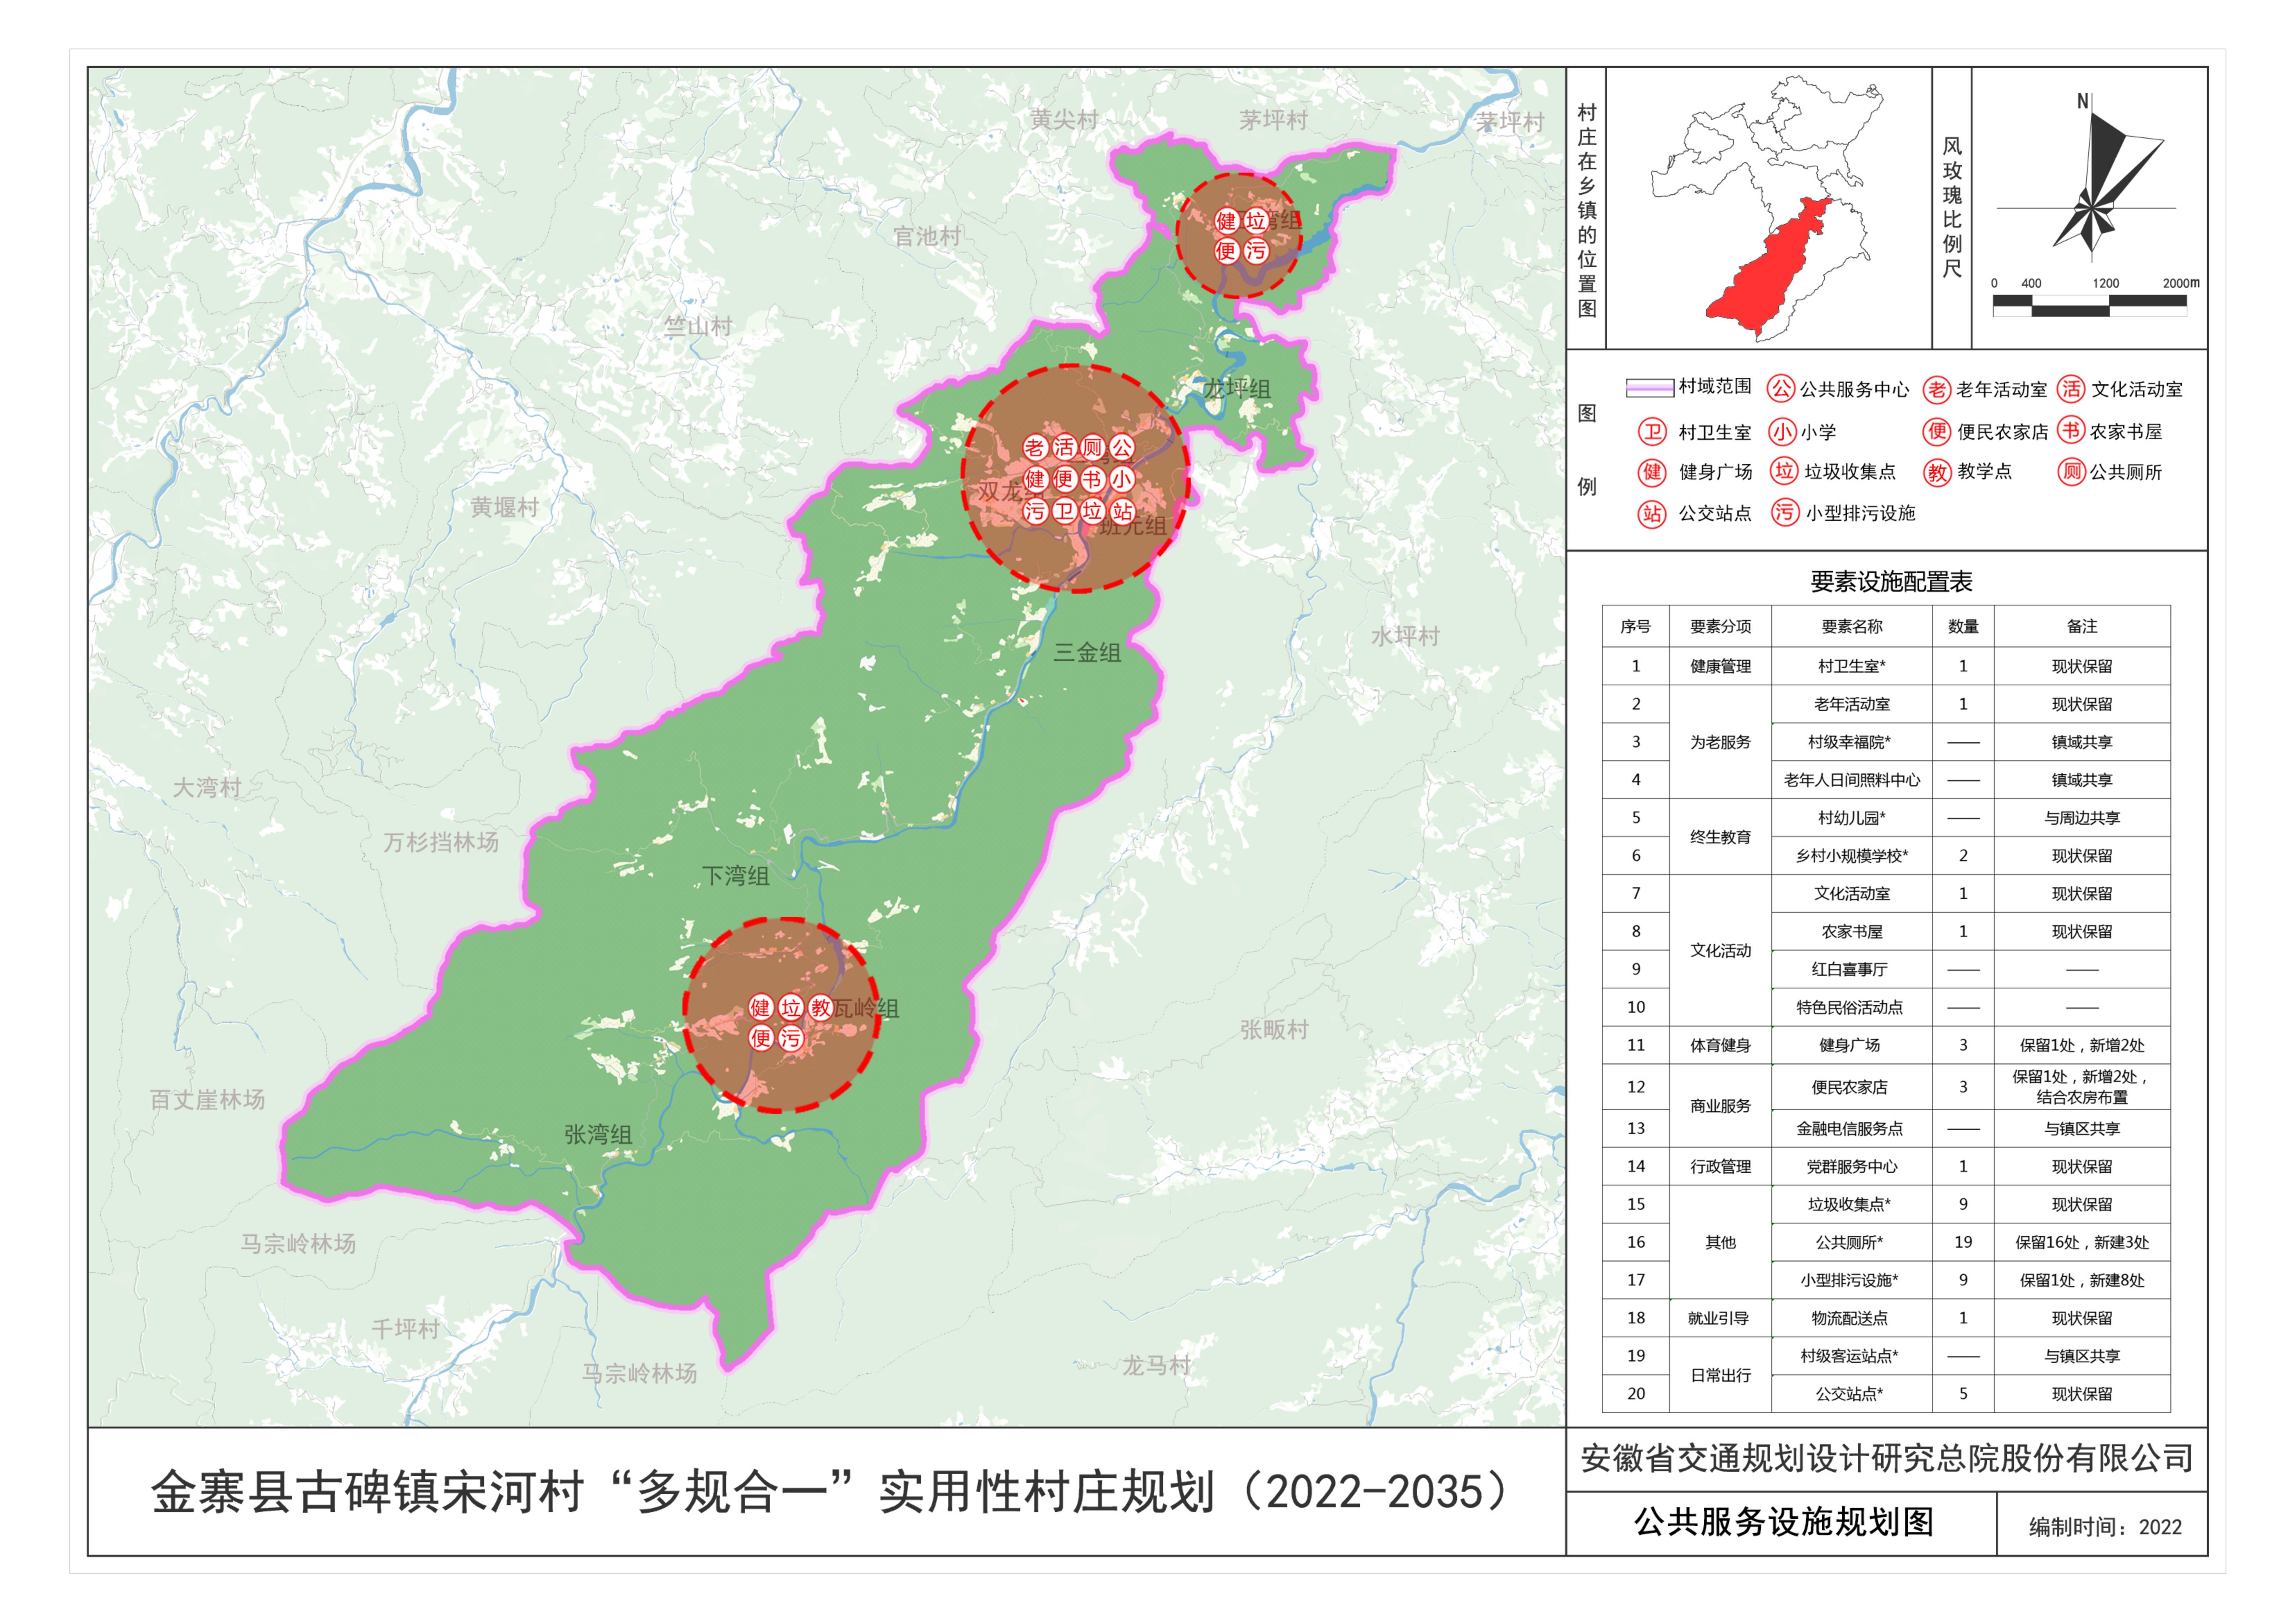This screenshot has height=1622, width=2296.
Task: Click the 教 marker beside 瓦岭组
Action: click(x=821, y=1007)
